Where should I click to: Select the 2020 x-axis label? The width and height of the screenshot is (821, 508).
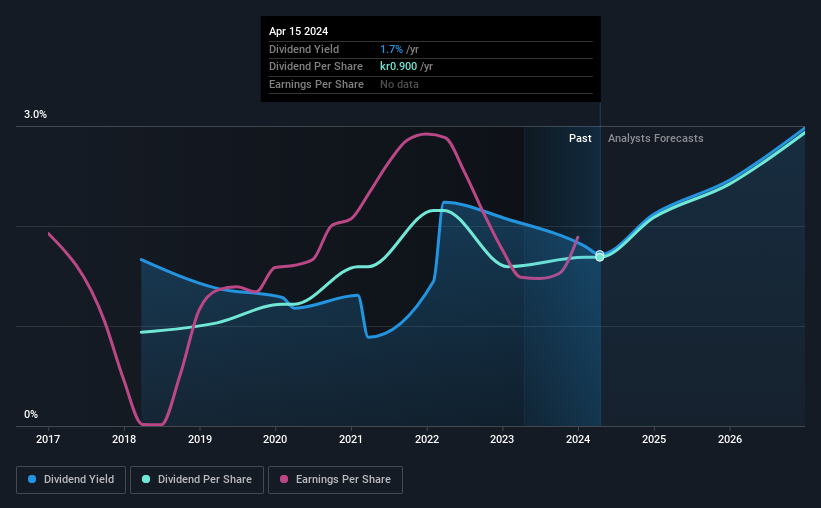(275, 439)
